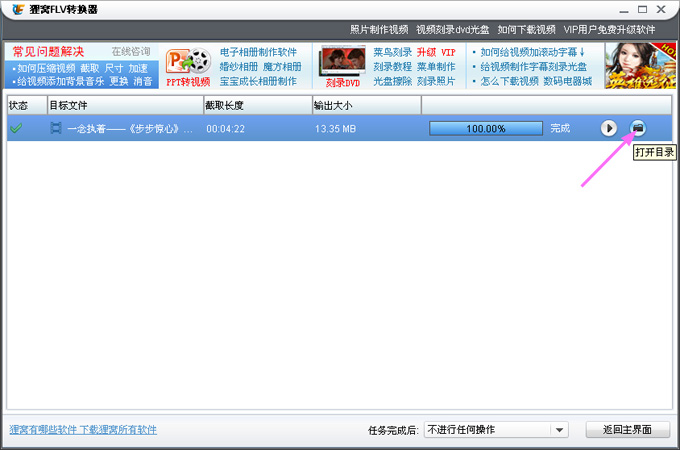This screenshot has width=680, height=450.
Task: Click the game advertisement image
Action: (641, 66)
